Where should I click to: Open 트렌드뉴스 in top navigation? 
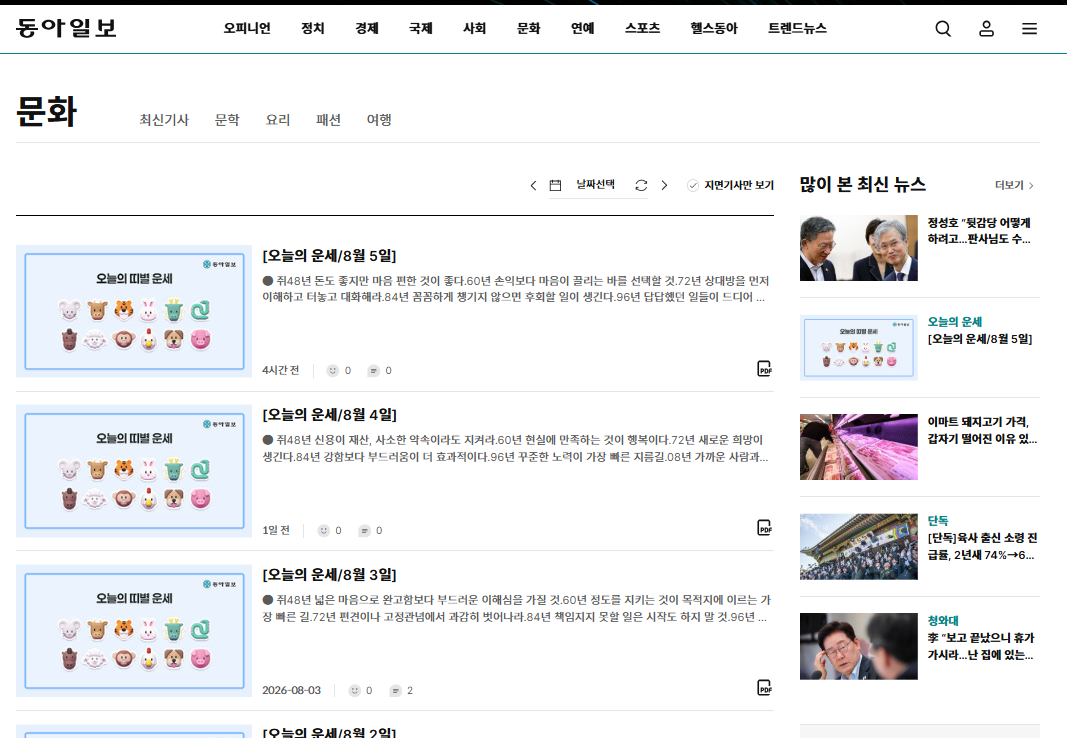coord(798,29)
